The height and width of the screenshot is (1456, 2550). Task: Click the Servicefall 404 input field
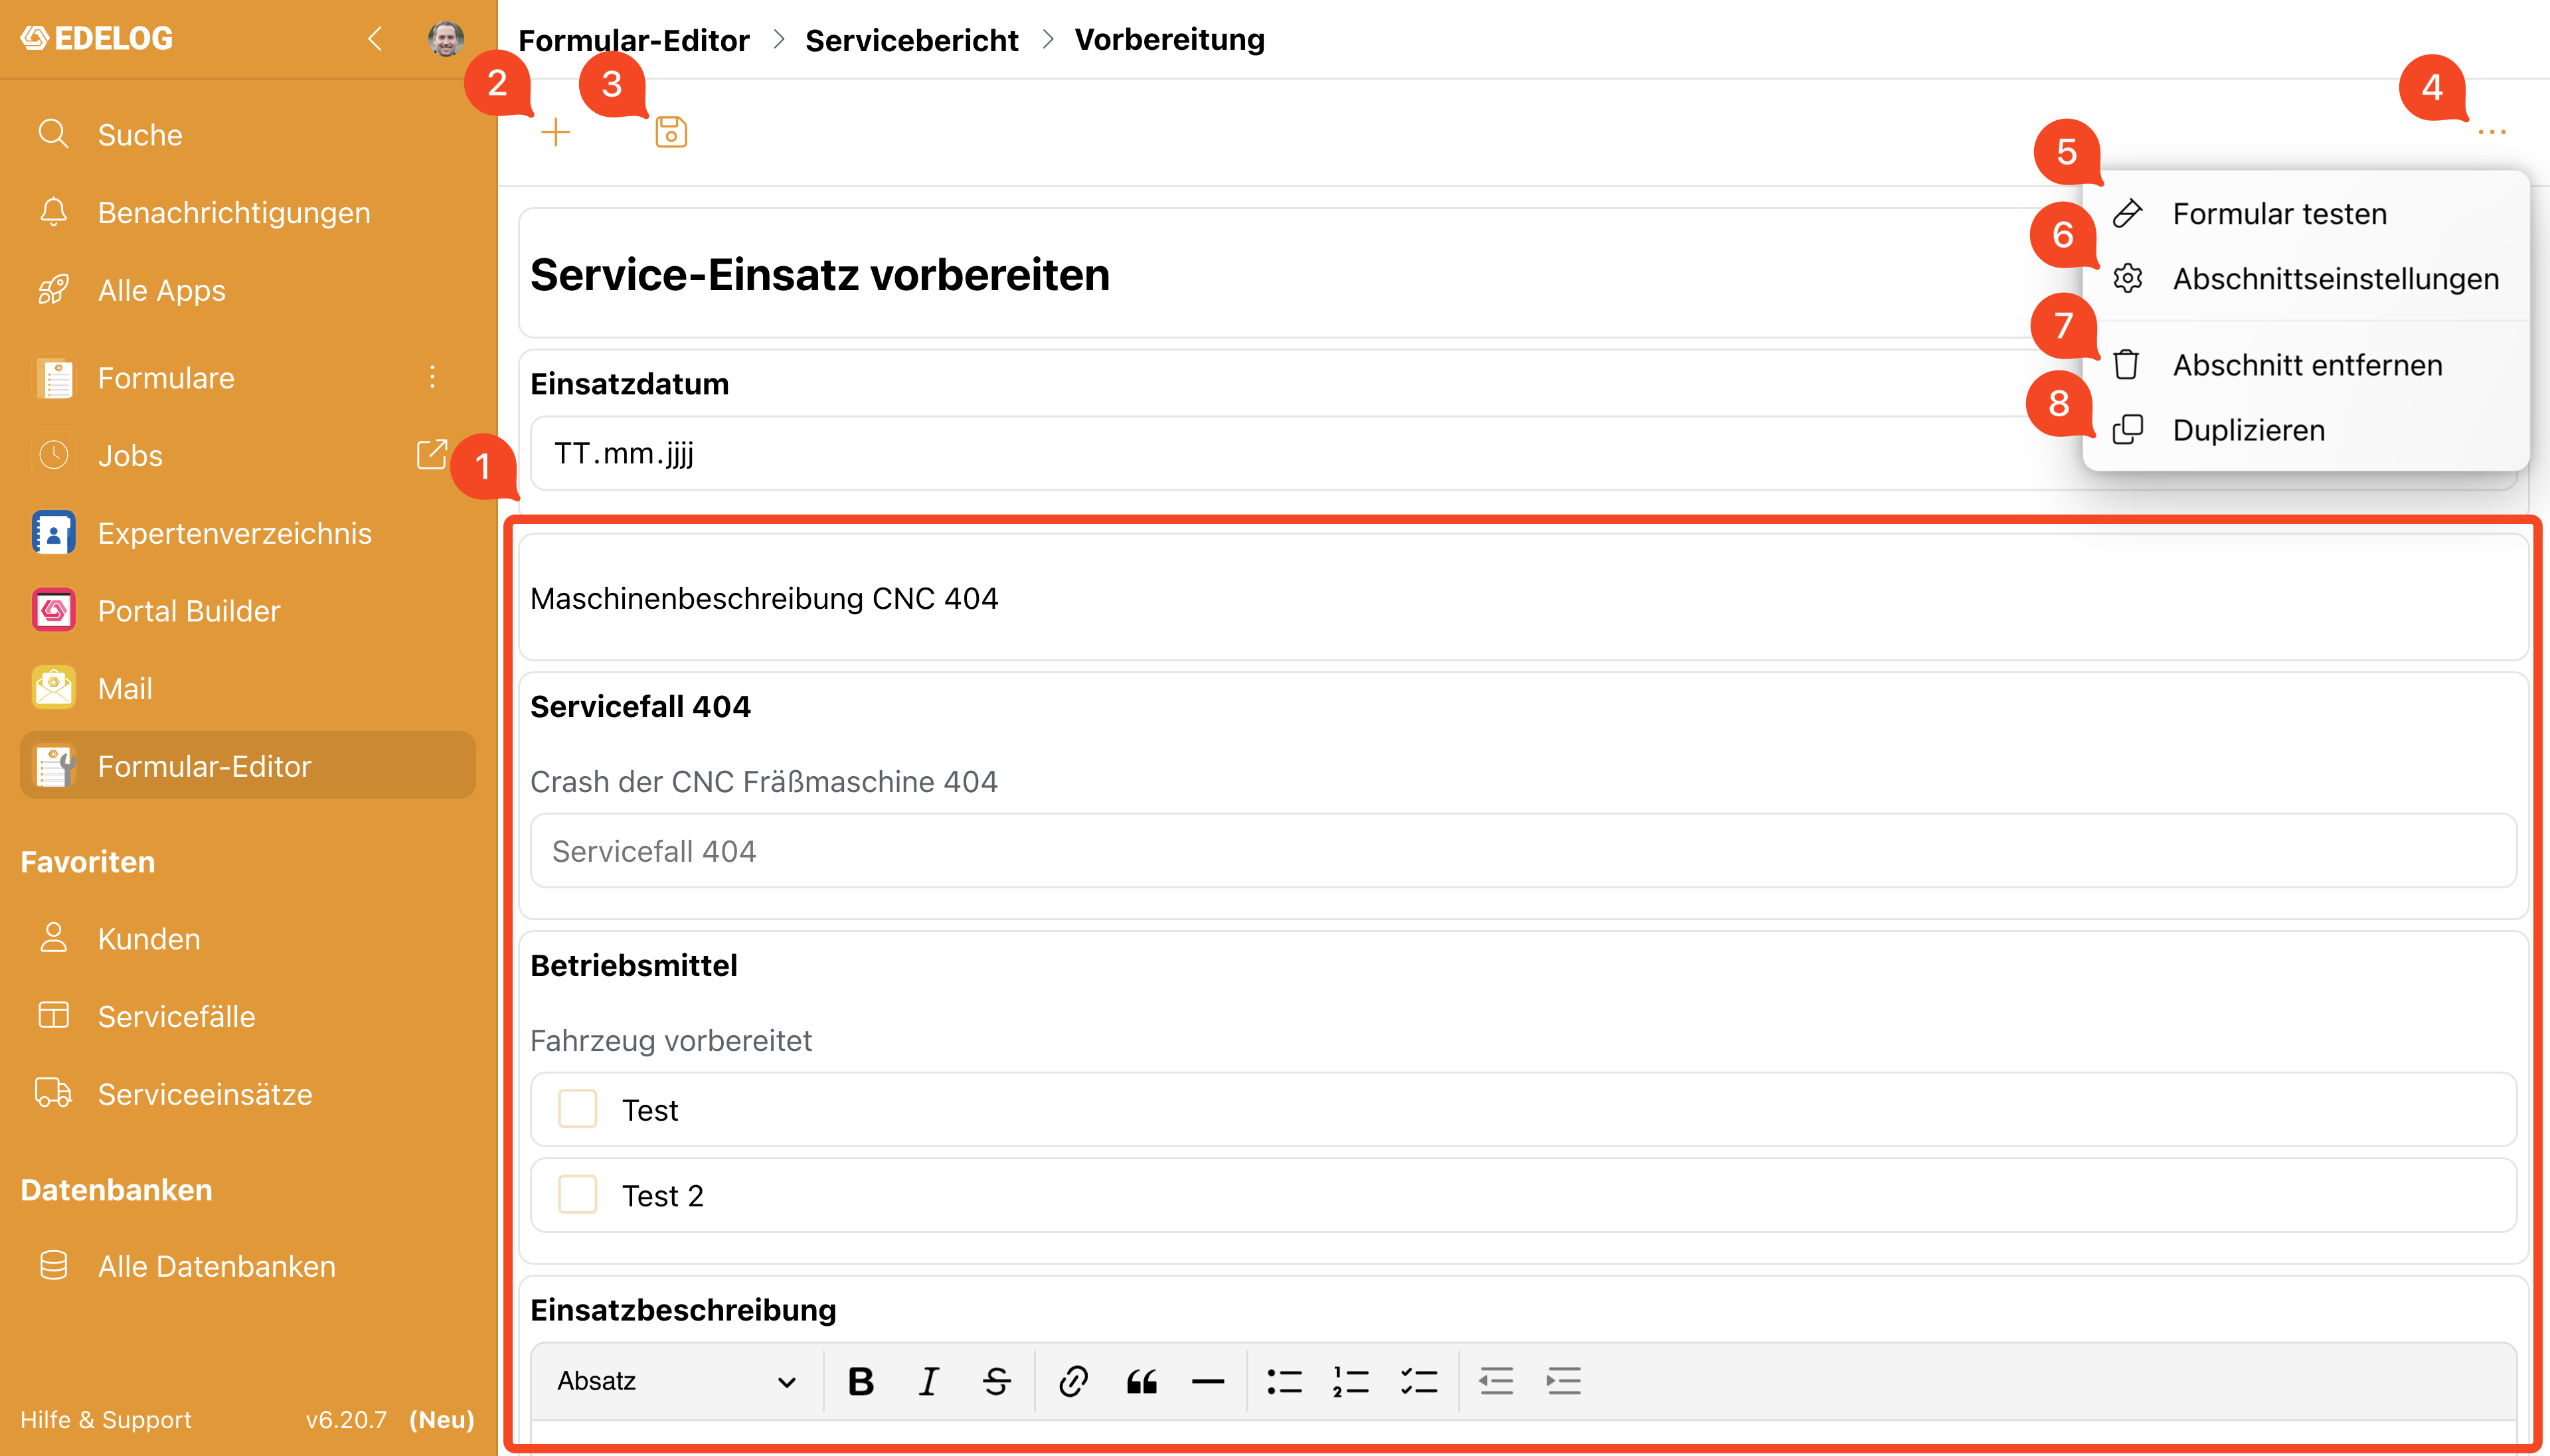[x=1523, y=851]
